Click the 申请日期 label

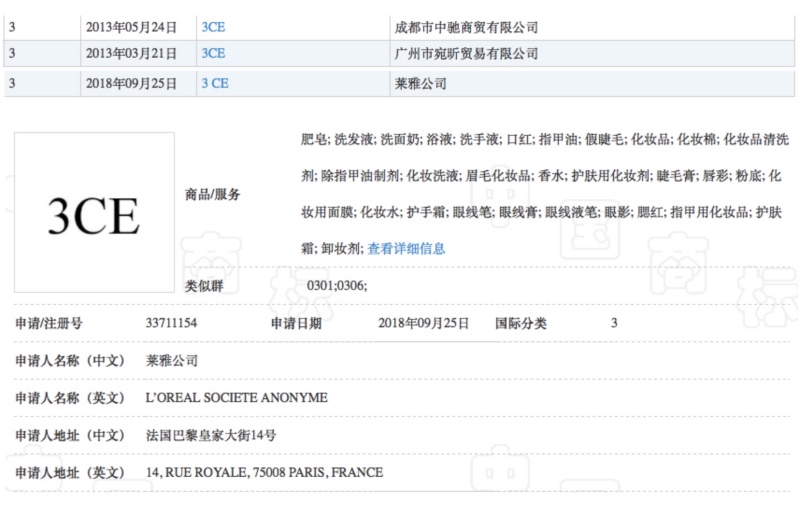(296, 323)
